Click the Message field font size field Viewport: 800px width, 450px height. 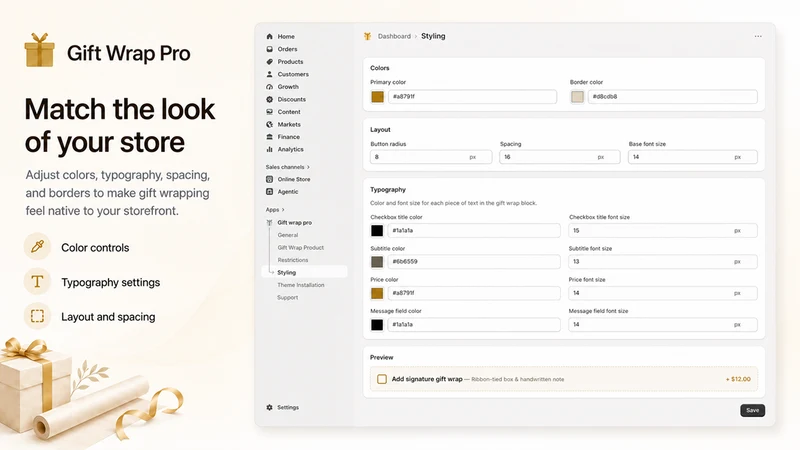point(663,324)
